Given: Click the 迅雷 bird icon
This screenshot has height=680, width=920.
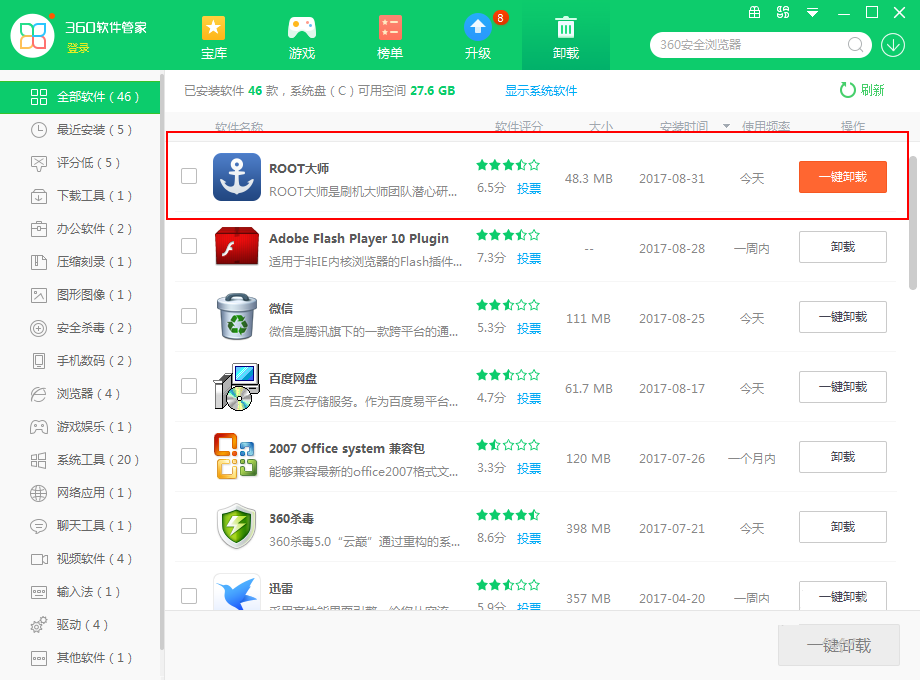Looking at the screenshot, I should coord(236,591).
